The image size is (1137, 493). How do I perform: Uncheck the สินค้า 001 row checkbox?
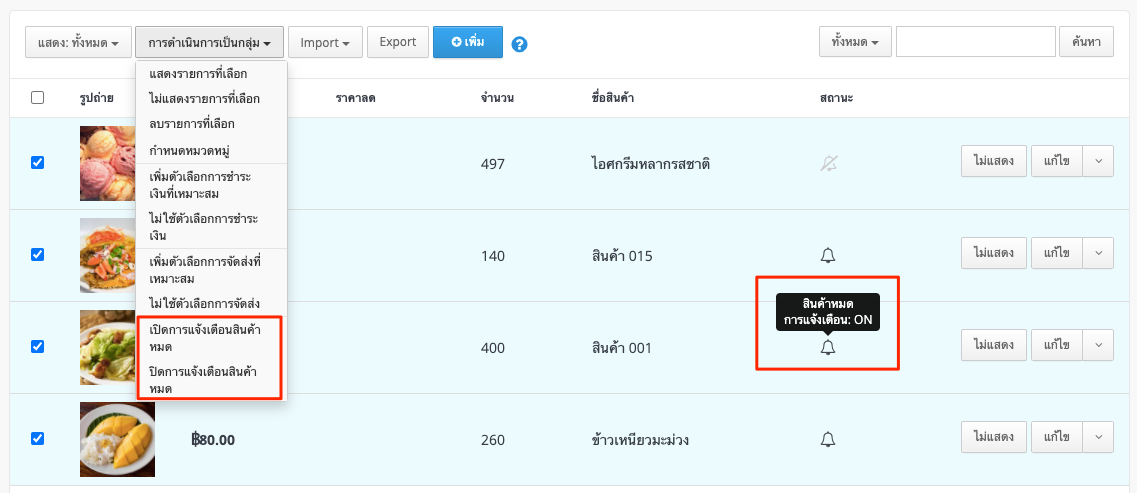(x=38, y=347)
